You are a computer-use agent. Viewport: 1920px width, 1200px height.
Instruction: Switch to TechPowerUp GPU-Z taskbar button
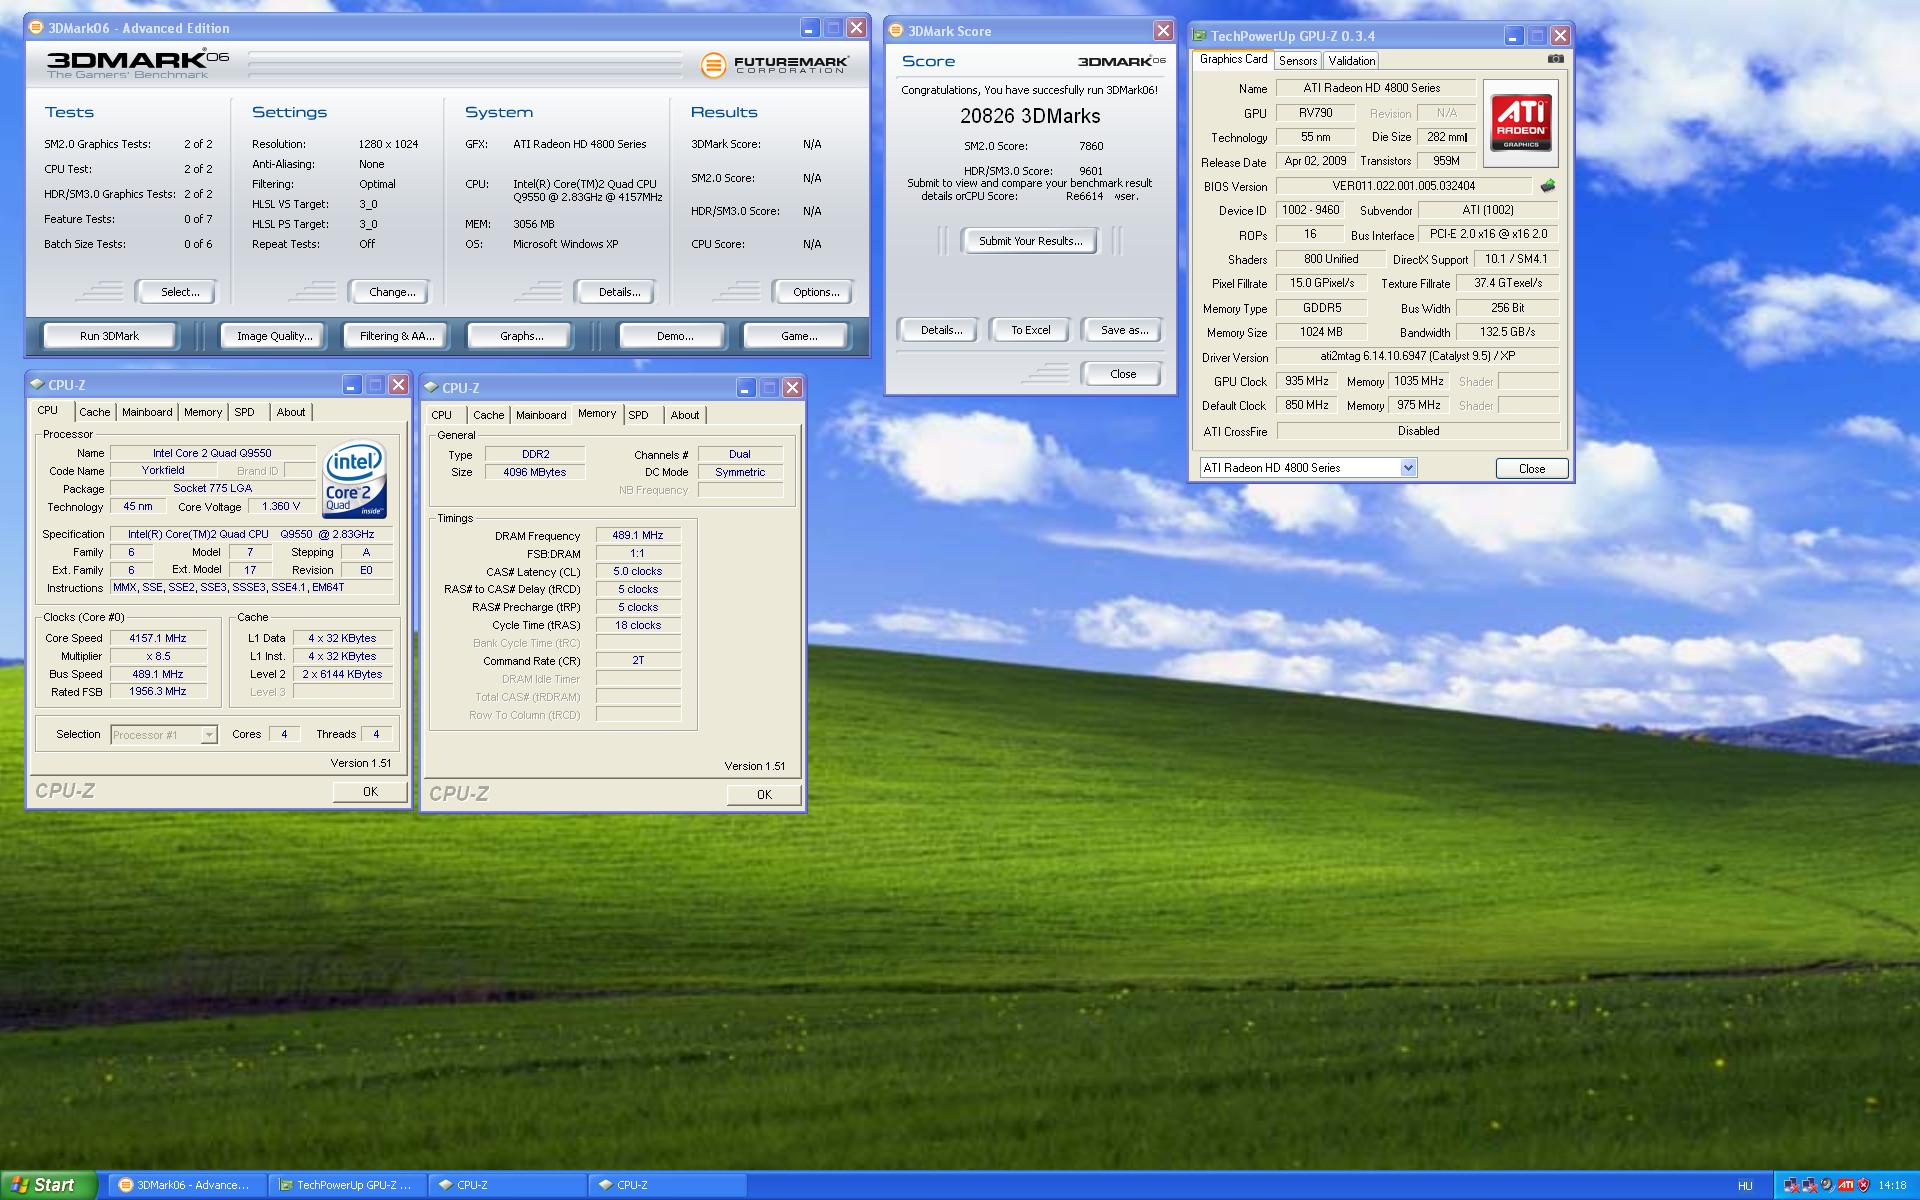click(347, 1185)
